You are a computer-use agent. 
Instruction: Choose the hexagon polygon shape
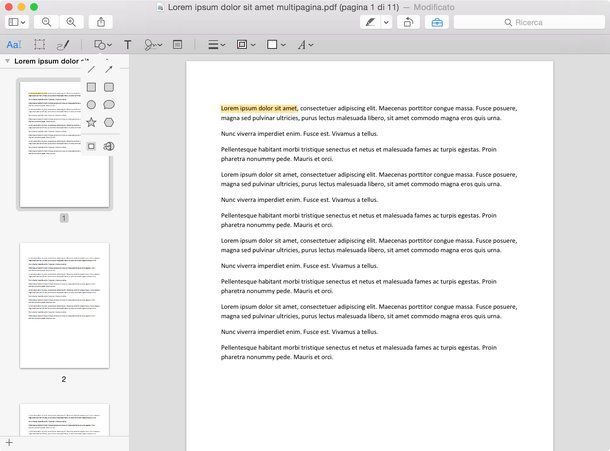point(109,122)
